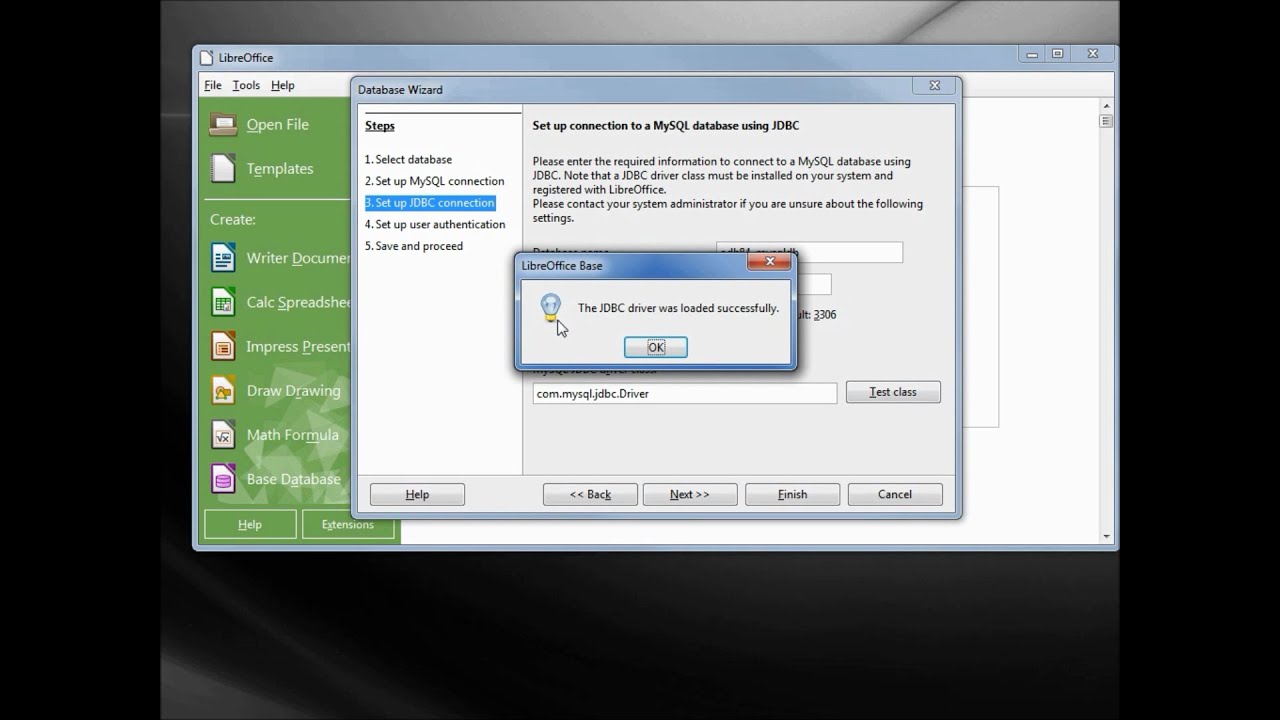Click the Start Center vertical scrollbar
The image size is (1280, 720).
1106,320
